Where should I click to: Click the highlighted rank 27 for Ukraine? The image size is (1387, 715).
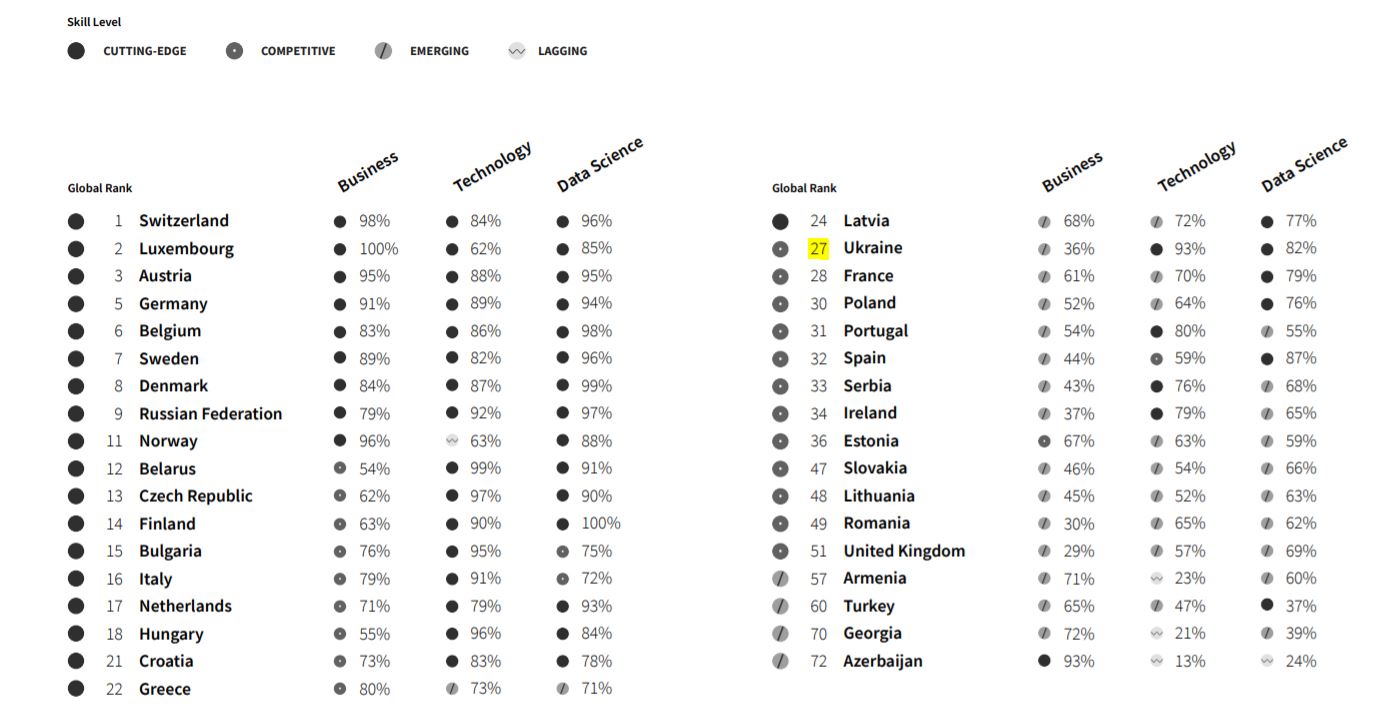coord(818,249)
